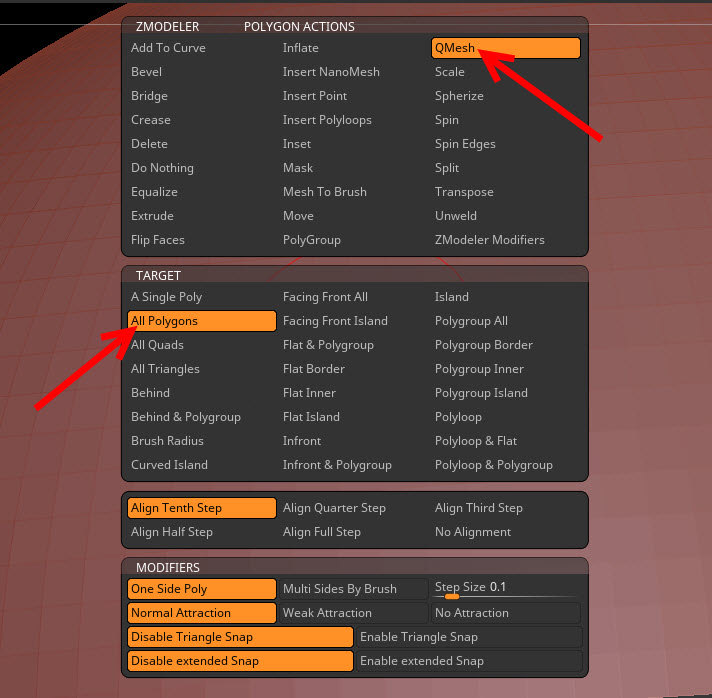Set target to All Quads
Viewport: 712px width, 698px height.
157,345
